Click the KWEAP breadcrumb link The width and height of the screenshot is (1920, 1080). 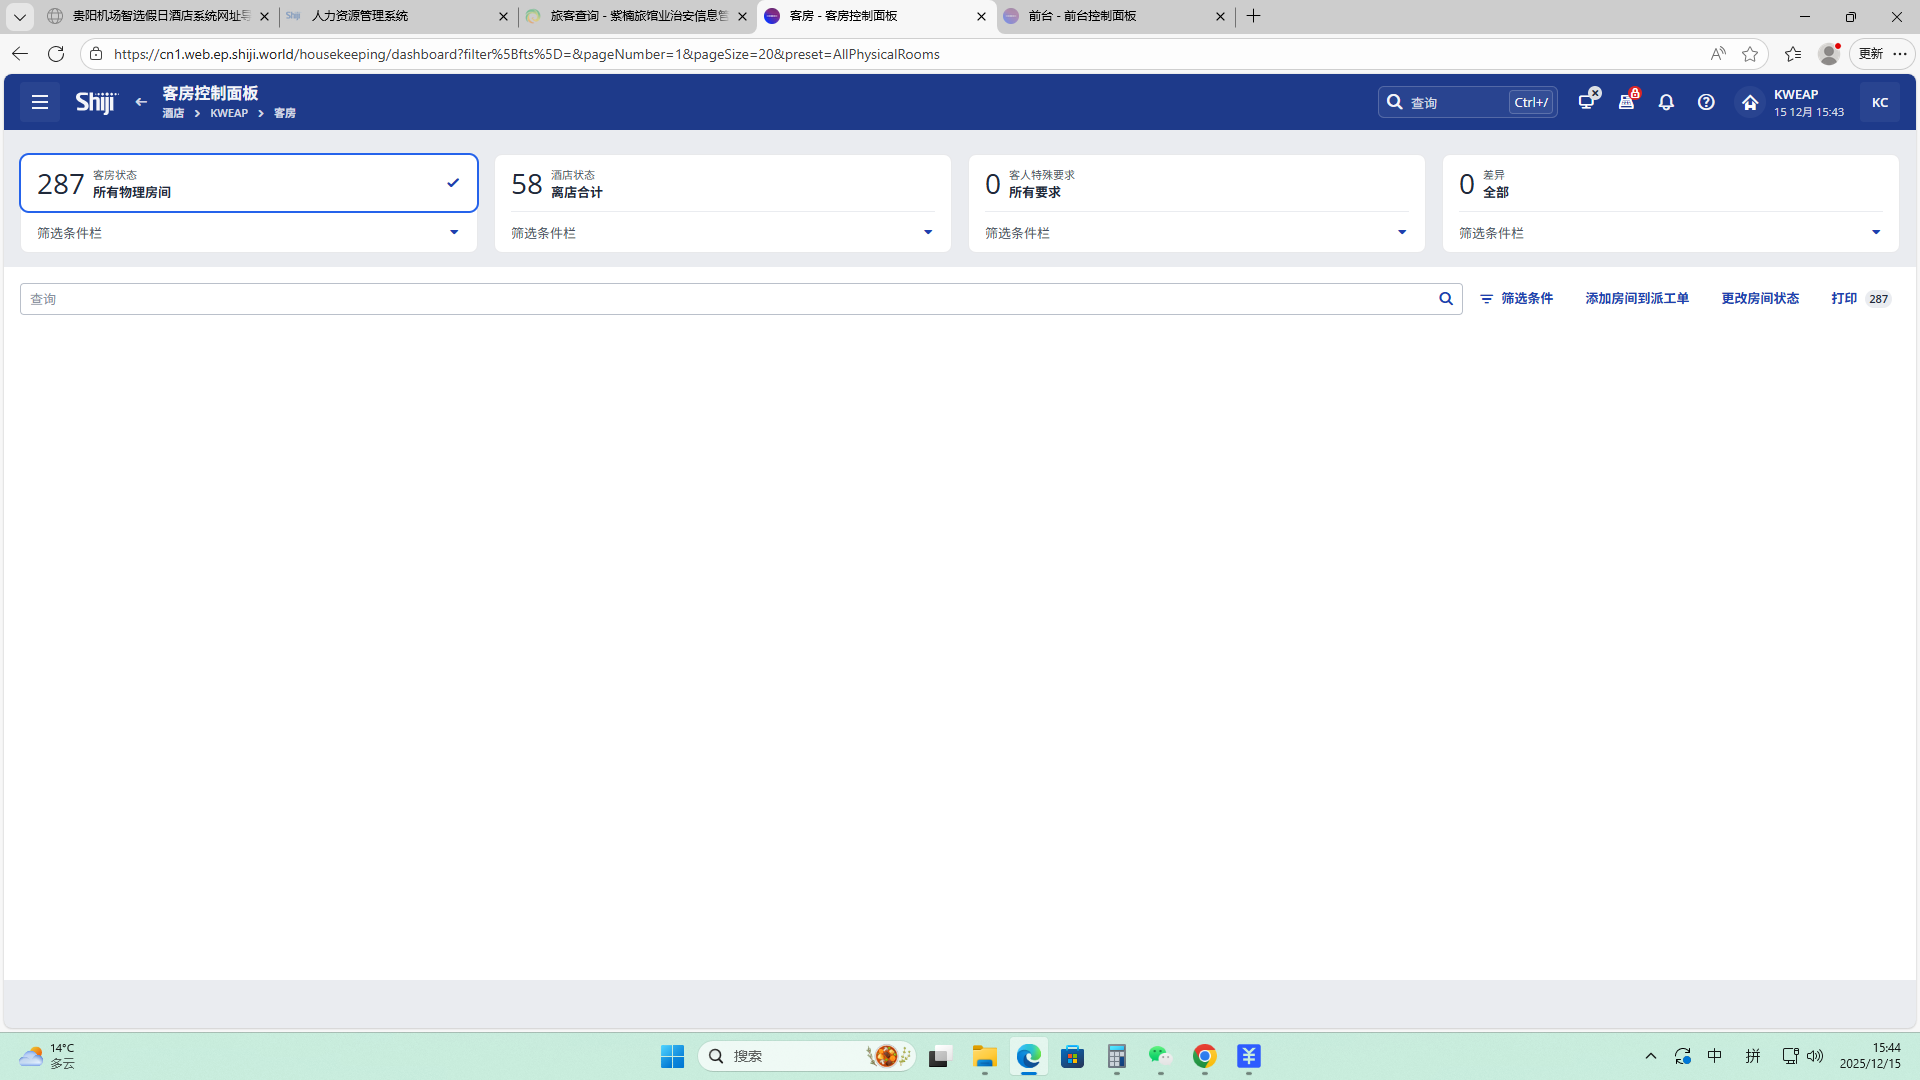click(x=229, y=114)
